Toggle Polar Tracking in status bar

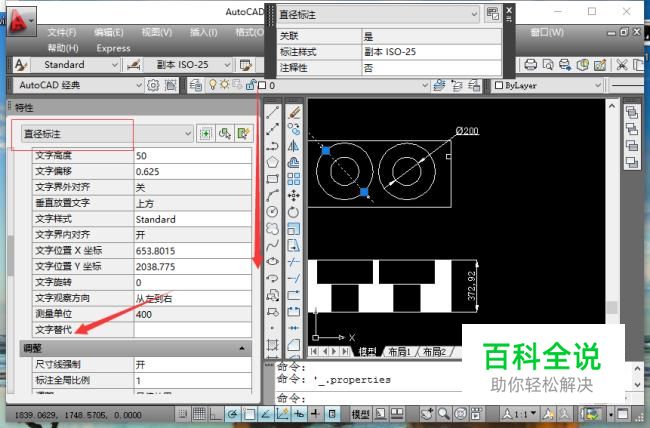[233, 413]
